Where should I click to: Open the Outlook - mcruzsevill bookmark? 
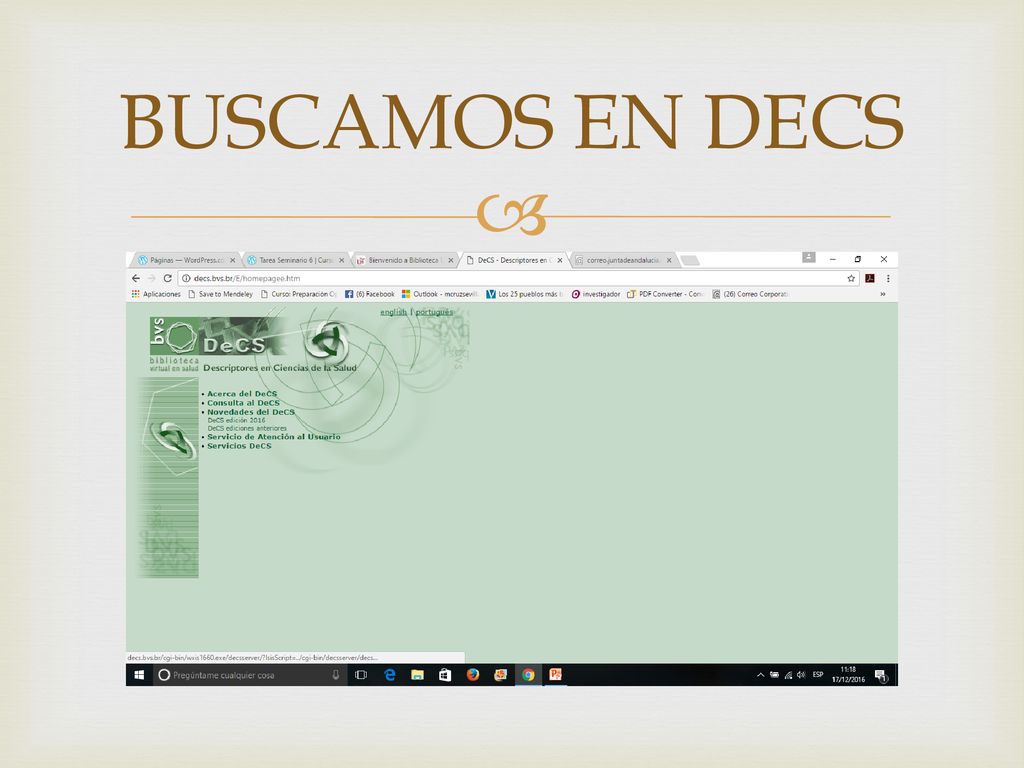click(440, 295)
